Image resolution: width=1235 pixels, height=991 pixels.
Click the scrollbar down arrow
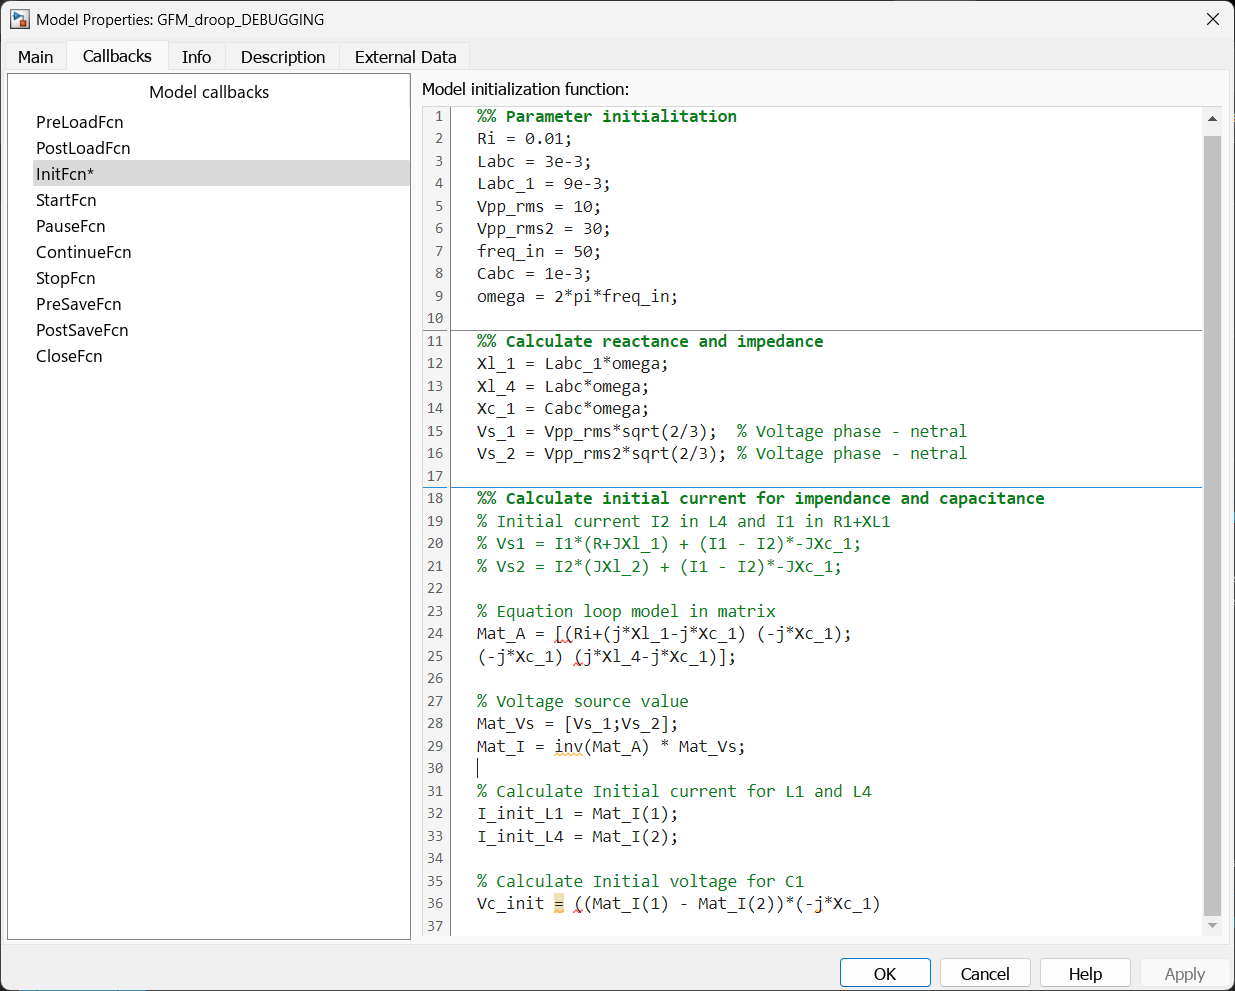tap(1212, 925)
